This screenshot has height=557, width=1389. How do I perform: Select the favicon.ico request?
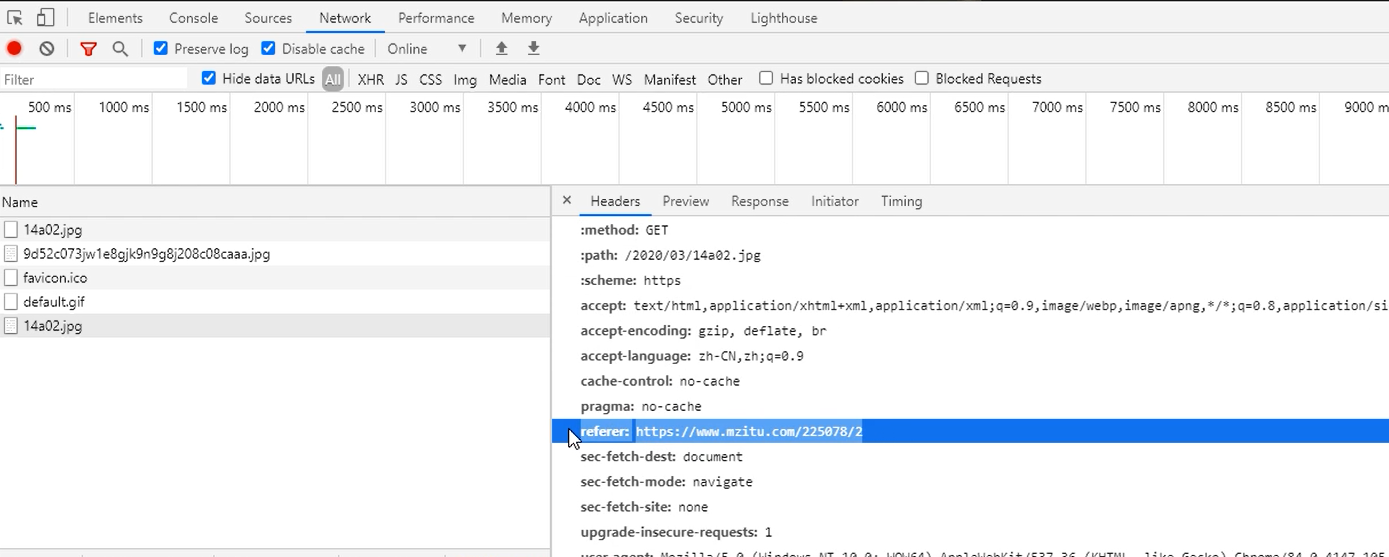pyautogui.click(x=55, y=278)
